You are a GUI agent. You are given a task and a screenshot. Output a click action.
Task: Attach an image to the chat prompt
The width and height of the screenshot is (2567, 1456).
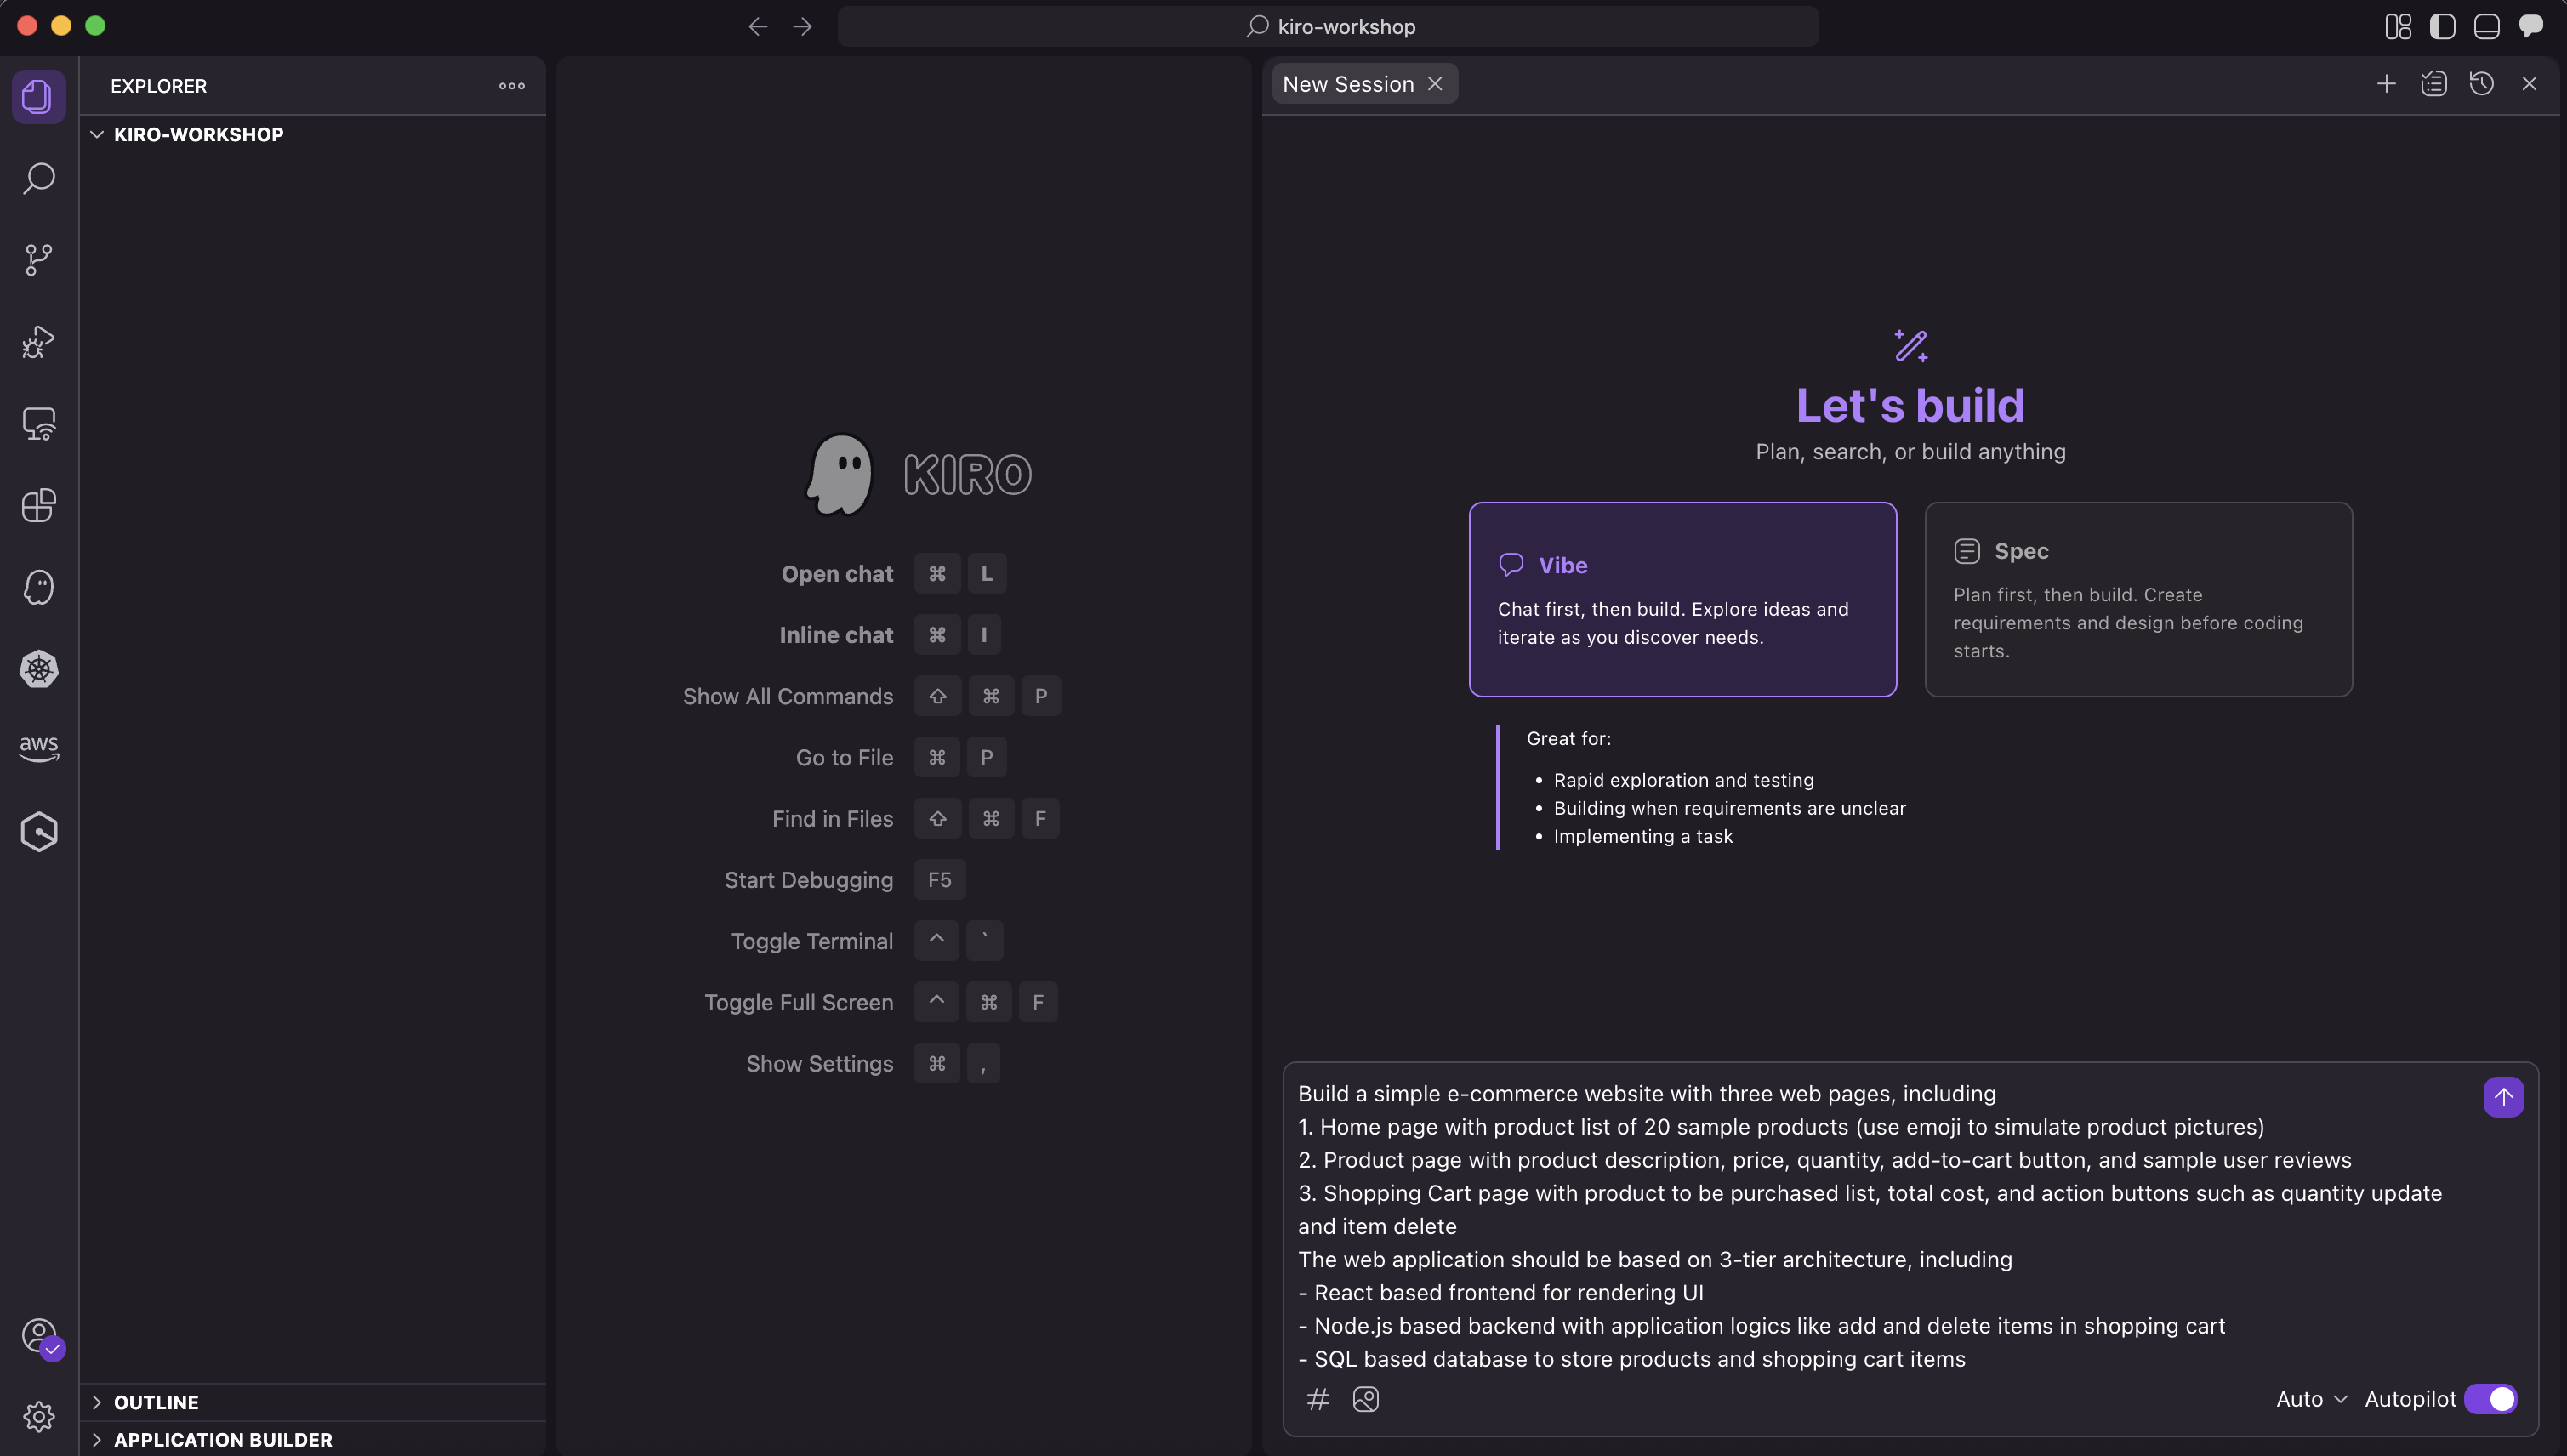point(1365,1399)
